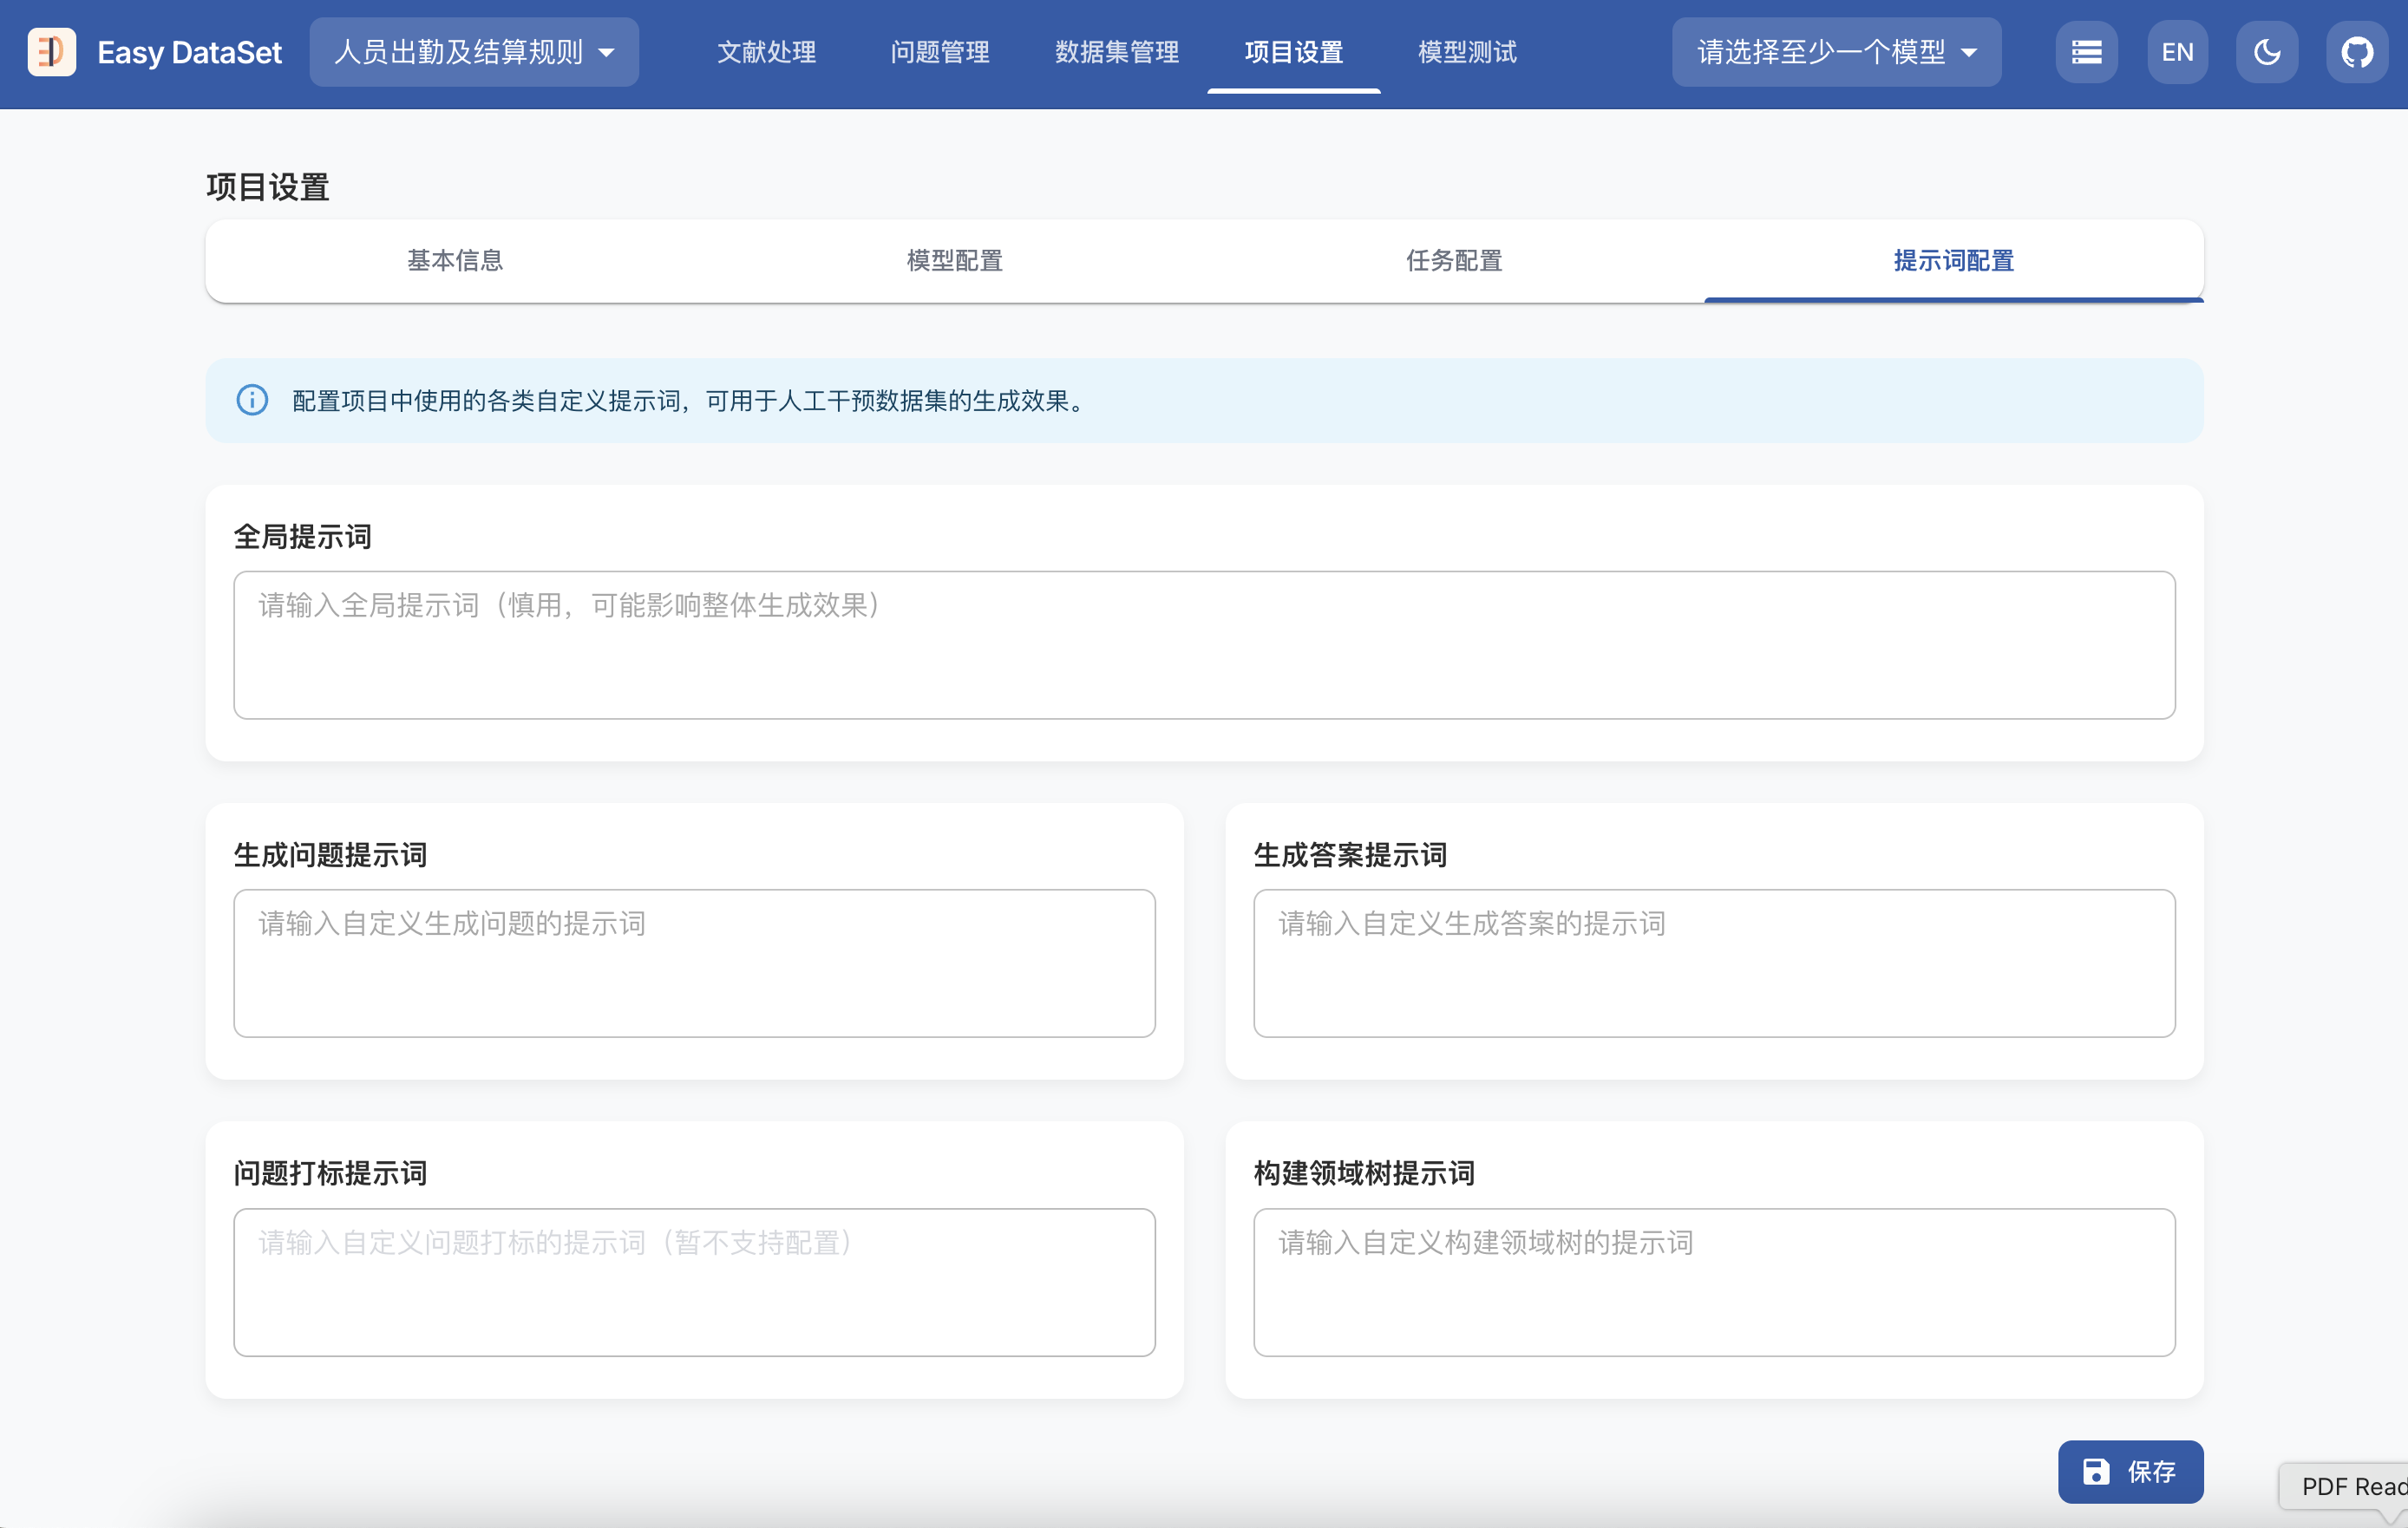Select the 任务配置 tab

1454,261
